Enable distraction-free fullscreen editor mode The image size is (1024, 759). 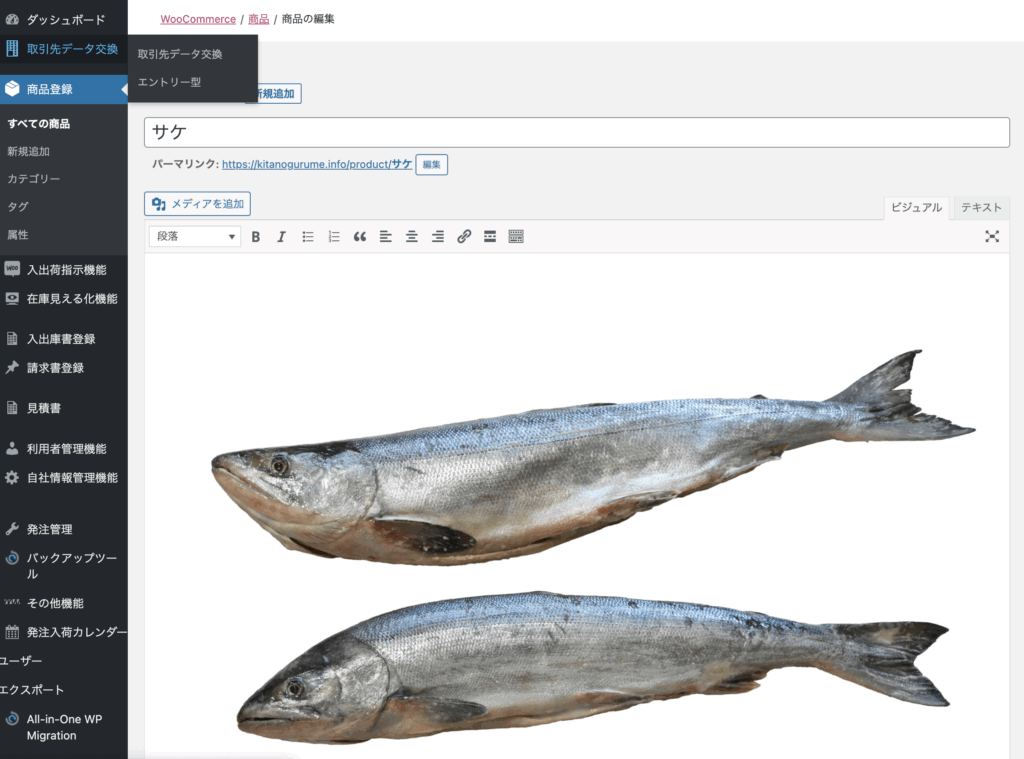pyautogui.click(x=992, y=237)
